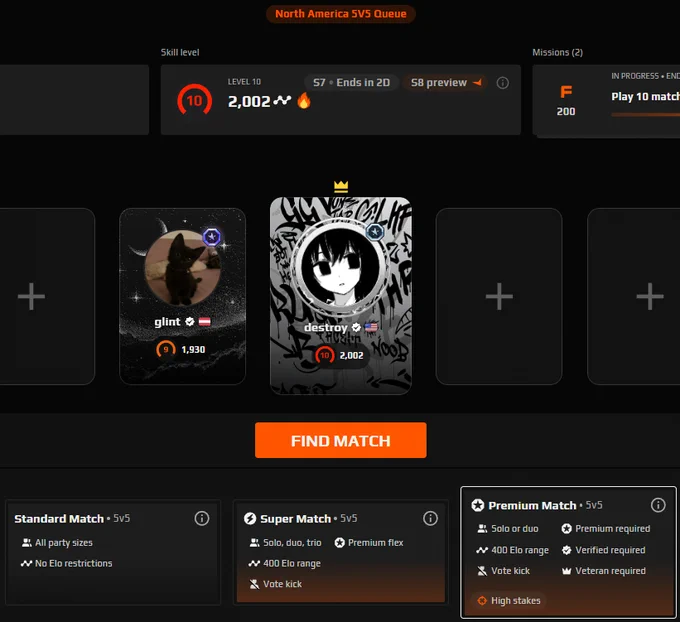Click 'Solo or duo' text
Screen dimensions: 680x622
point(515,529)
